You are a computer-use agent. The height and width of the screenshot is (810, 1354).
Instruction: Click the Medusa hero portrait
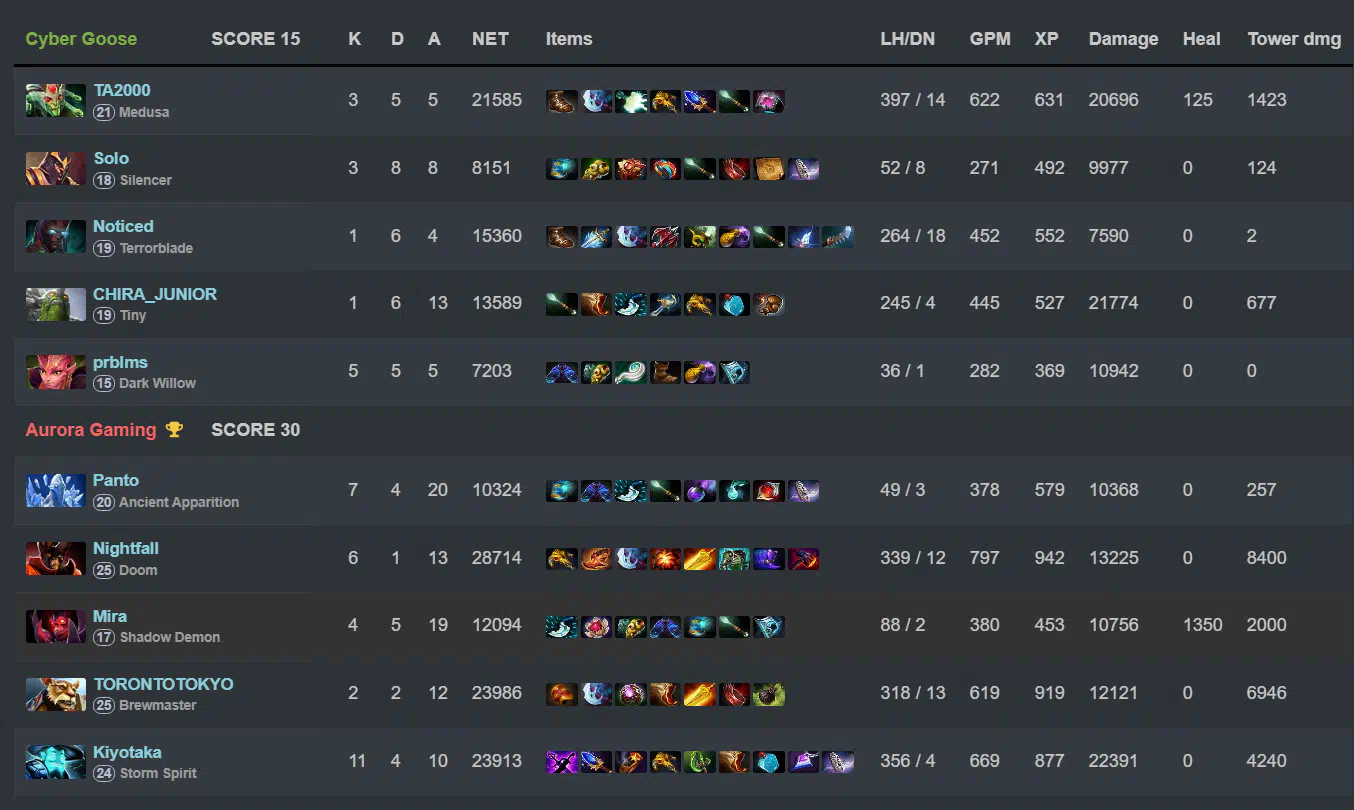coord(55,101)
